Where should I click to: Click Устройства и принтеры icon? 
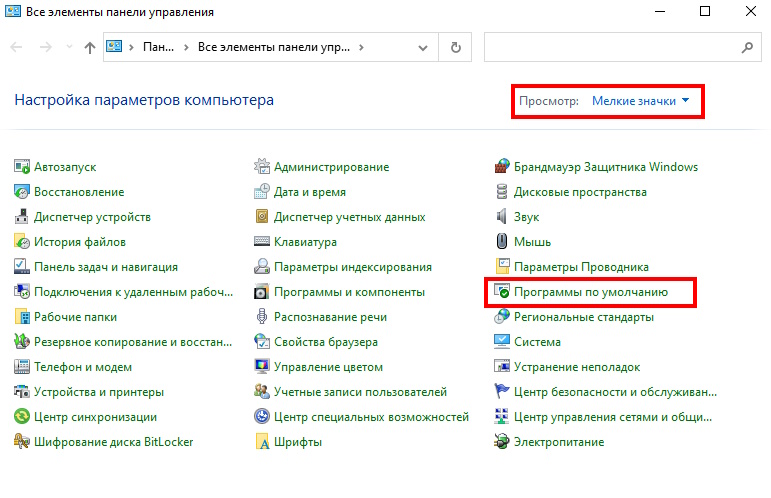[22, 392]
